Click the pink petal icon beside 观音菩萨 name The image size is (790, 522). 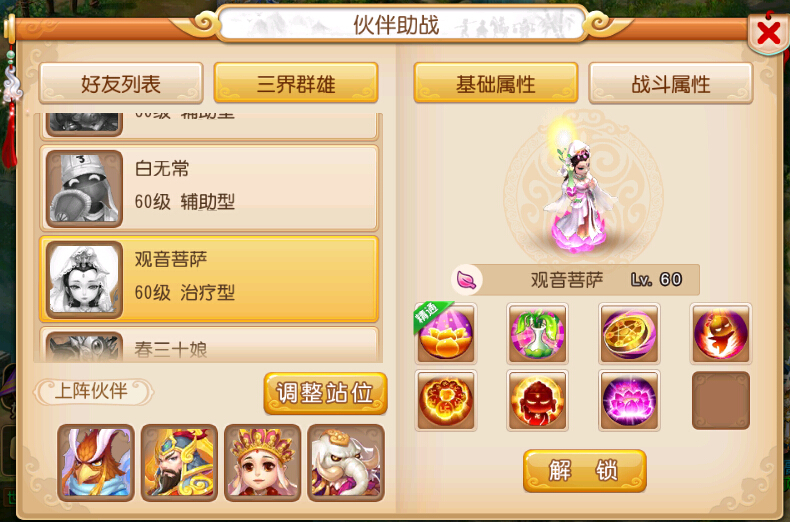pos(467,279)
